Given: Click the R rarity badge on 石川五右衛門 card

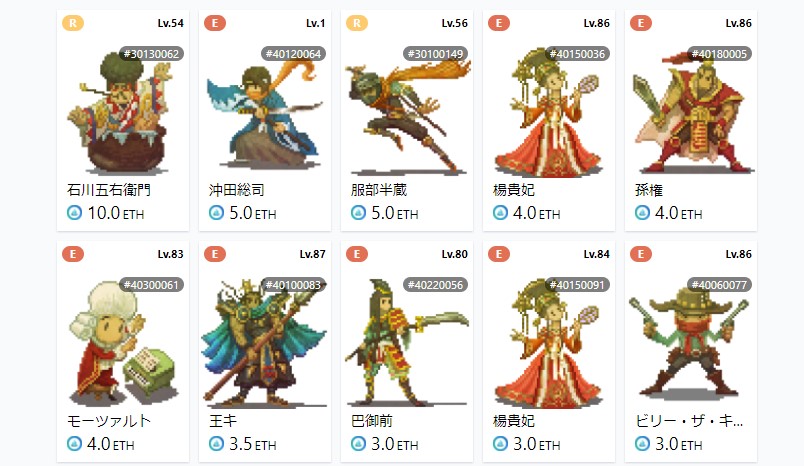Looking at the screenshot, I should pos(73,23).
